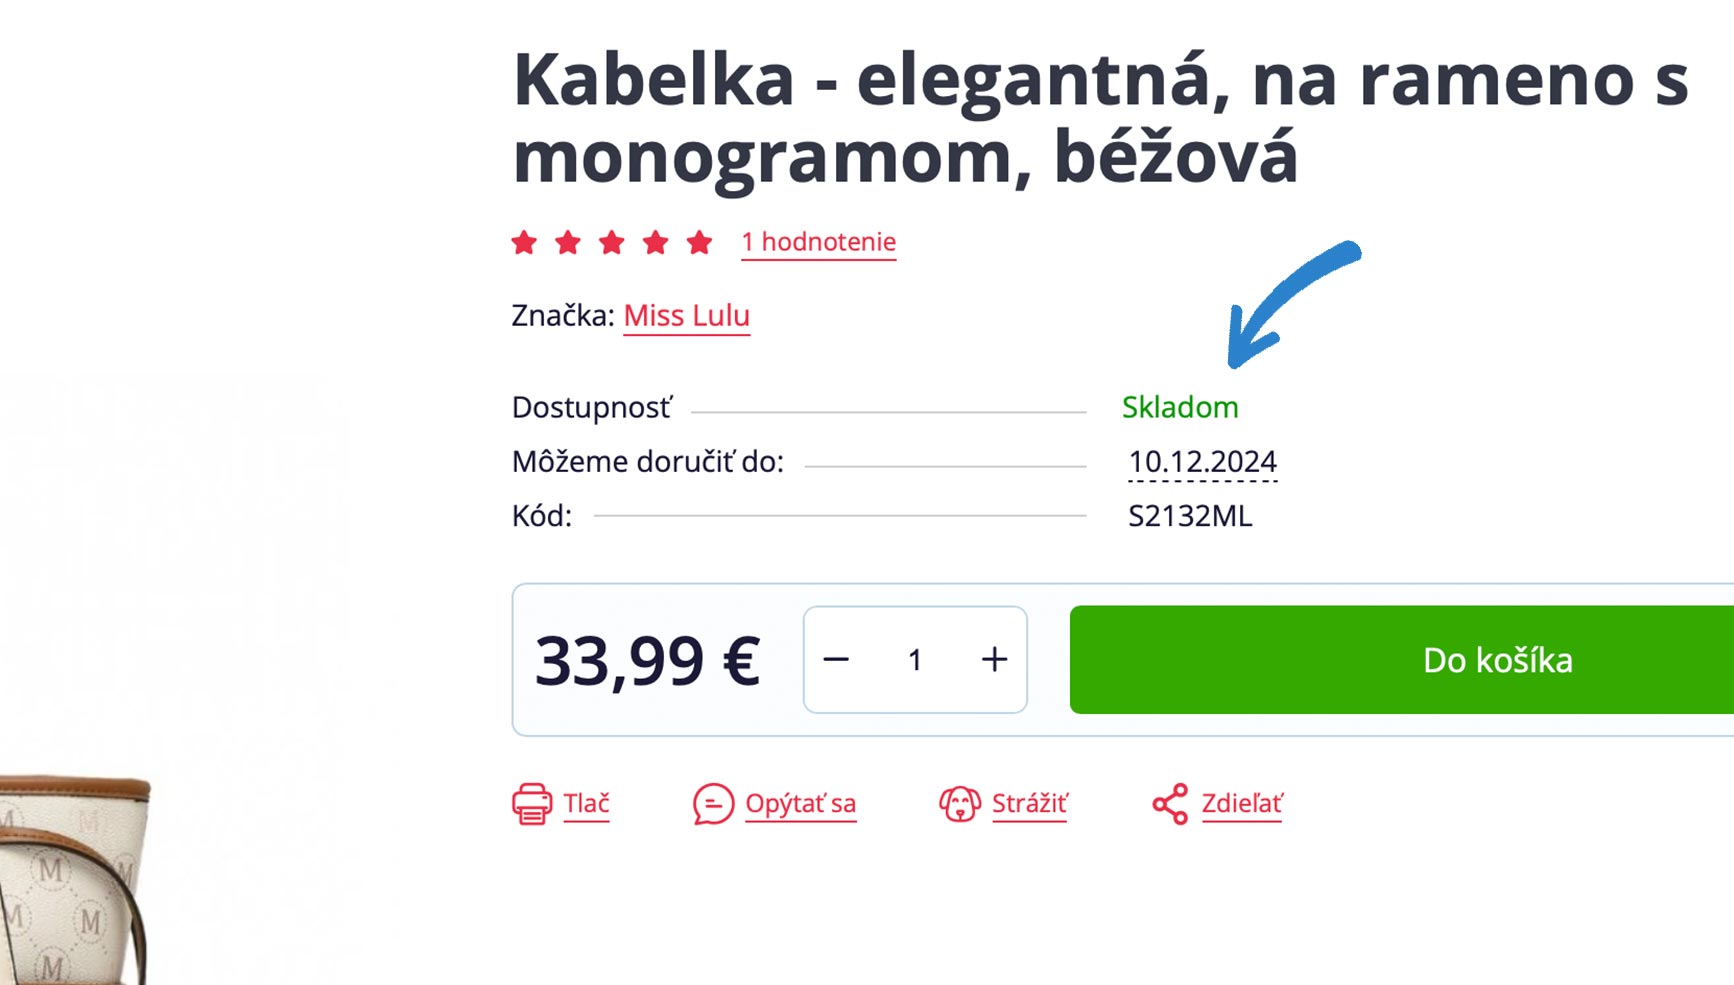1734x985 pixels.
Task: Open the 1 hodnotenie reviews link
Action: click(x=818, y=242)
